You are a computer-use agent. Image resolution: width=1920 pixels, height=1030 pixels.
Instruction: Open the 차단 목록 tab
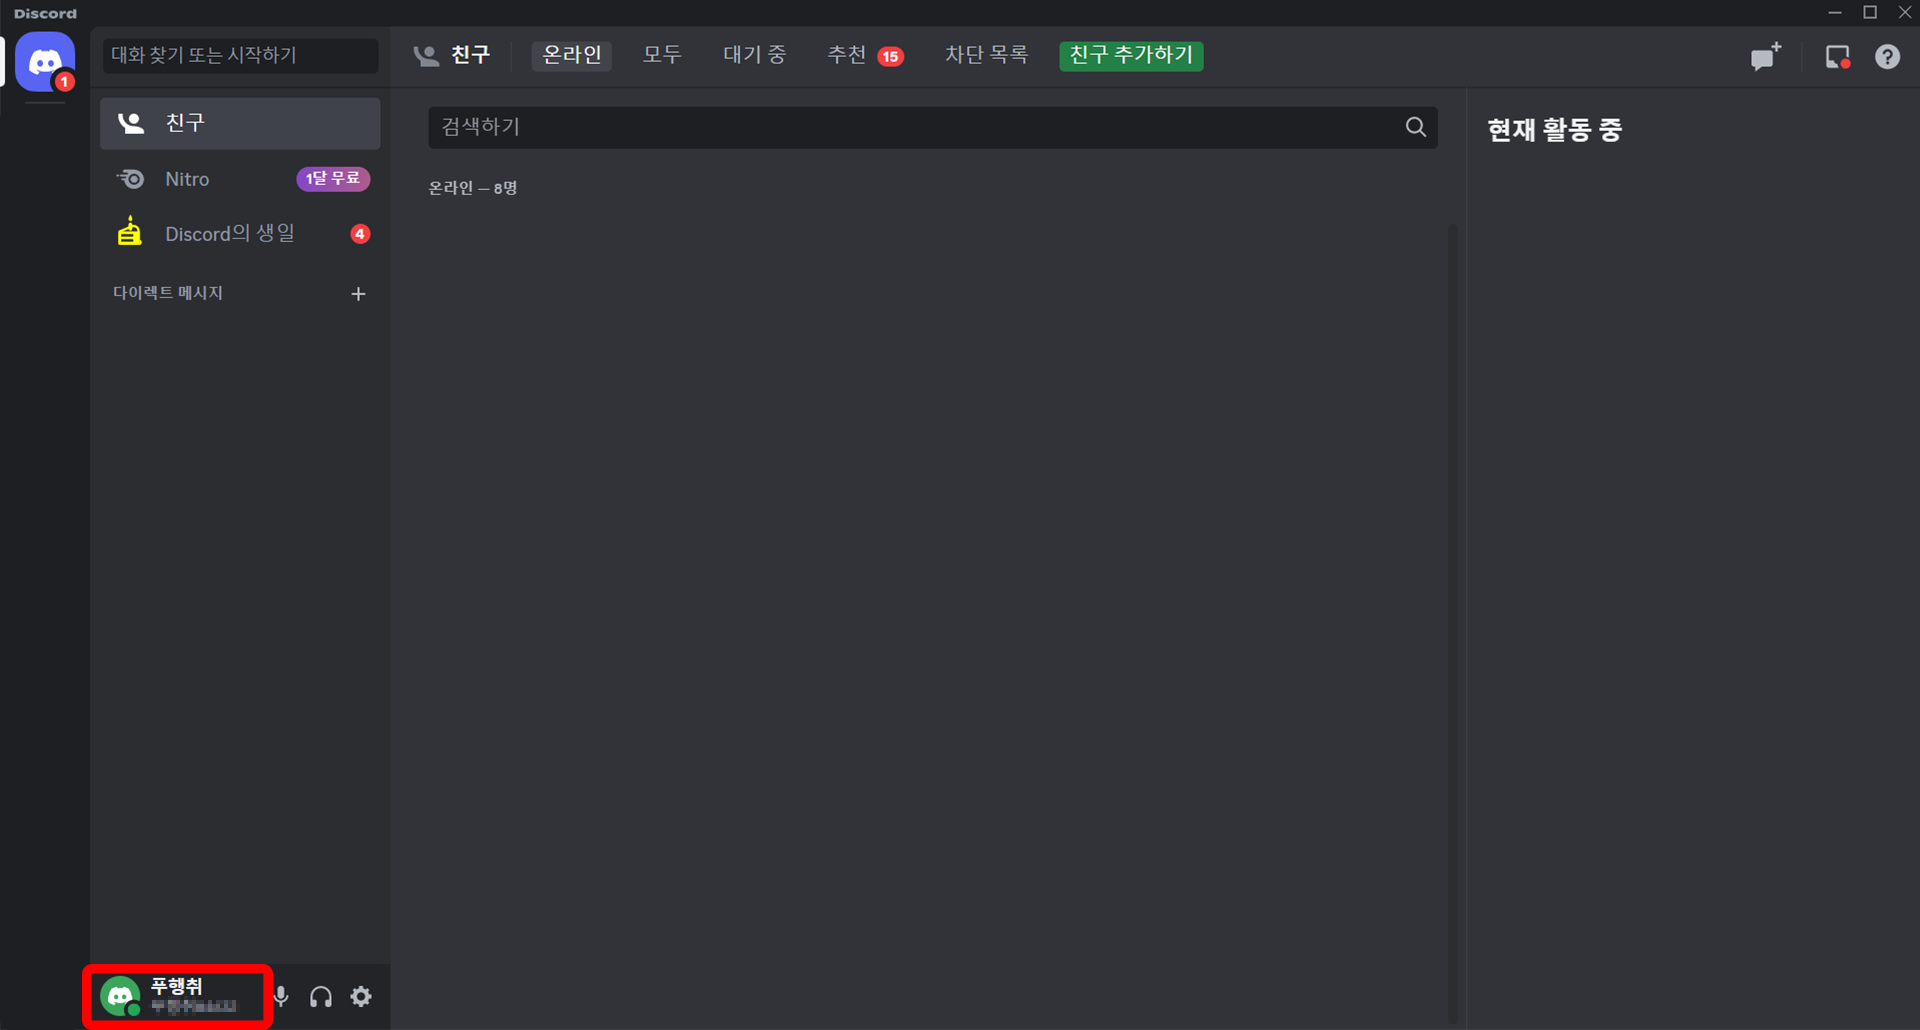[x=986, y=55]
